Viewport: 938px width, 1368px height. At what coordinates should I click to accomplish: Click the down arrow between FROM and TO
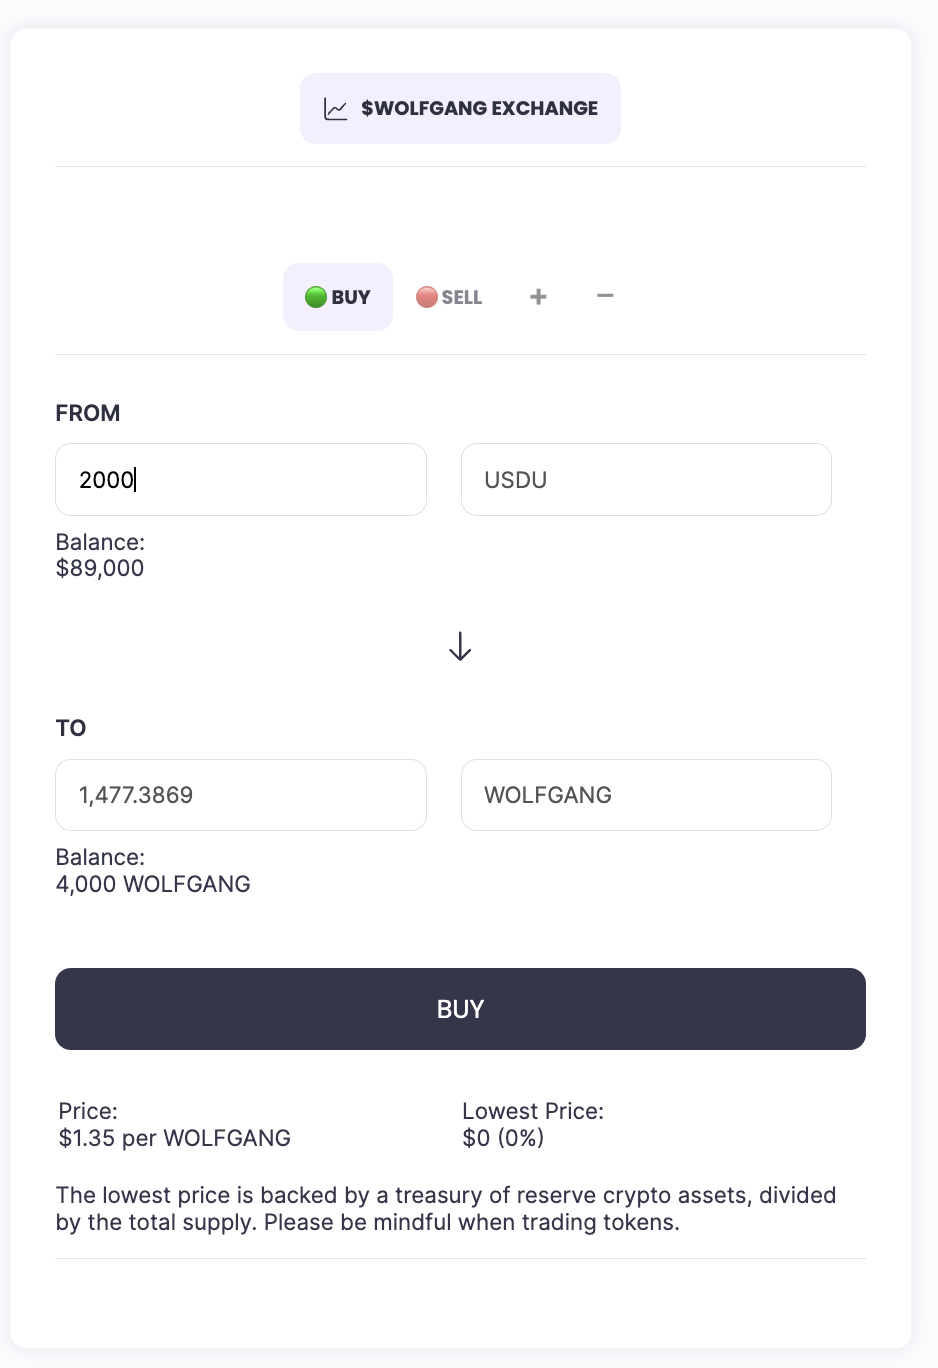point(460,647)
